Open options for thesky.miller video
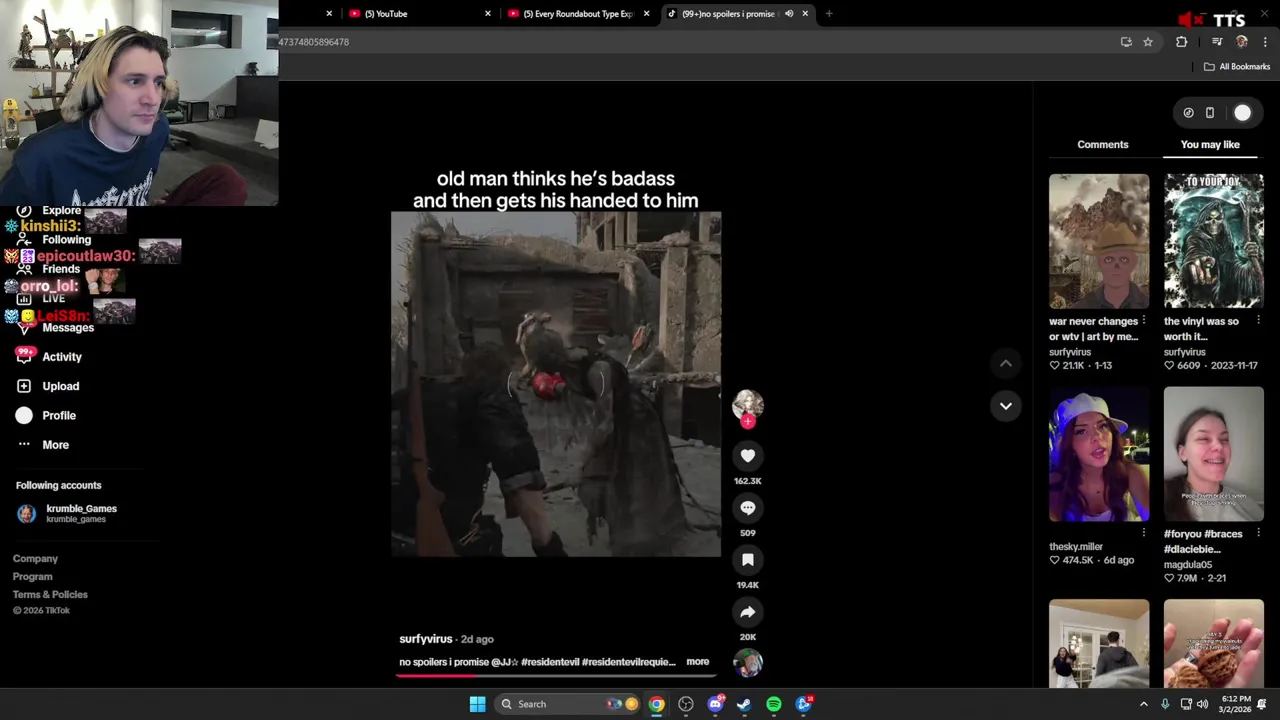 (x=1143, y=533)
